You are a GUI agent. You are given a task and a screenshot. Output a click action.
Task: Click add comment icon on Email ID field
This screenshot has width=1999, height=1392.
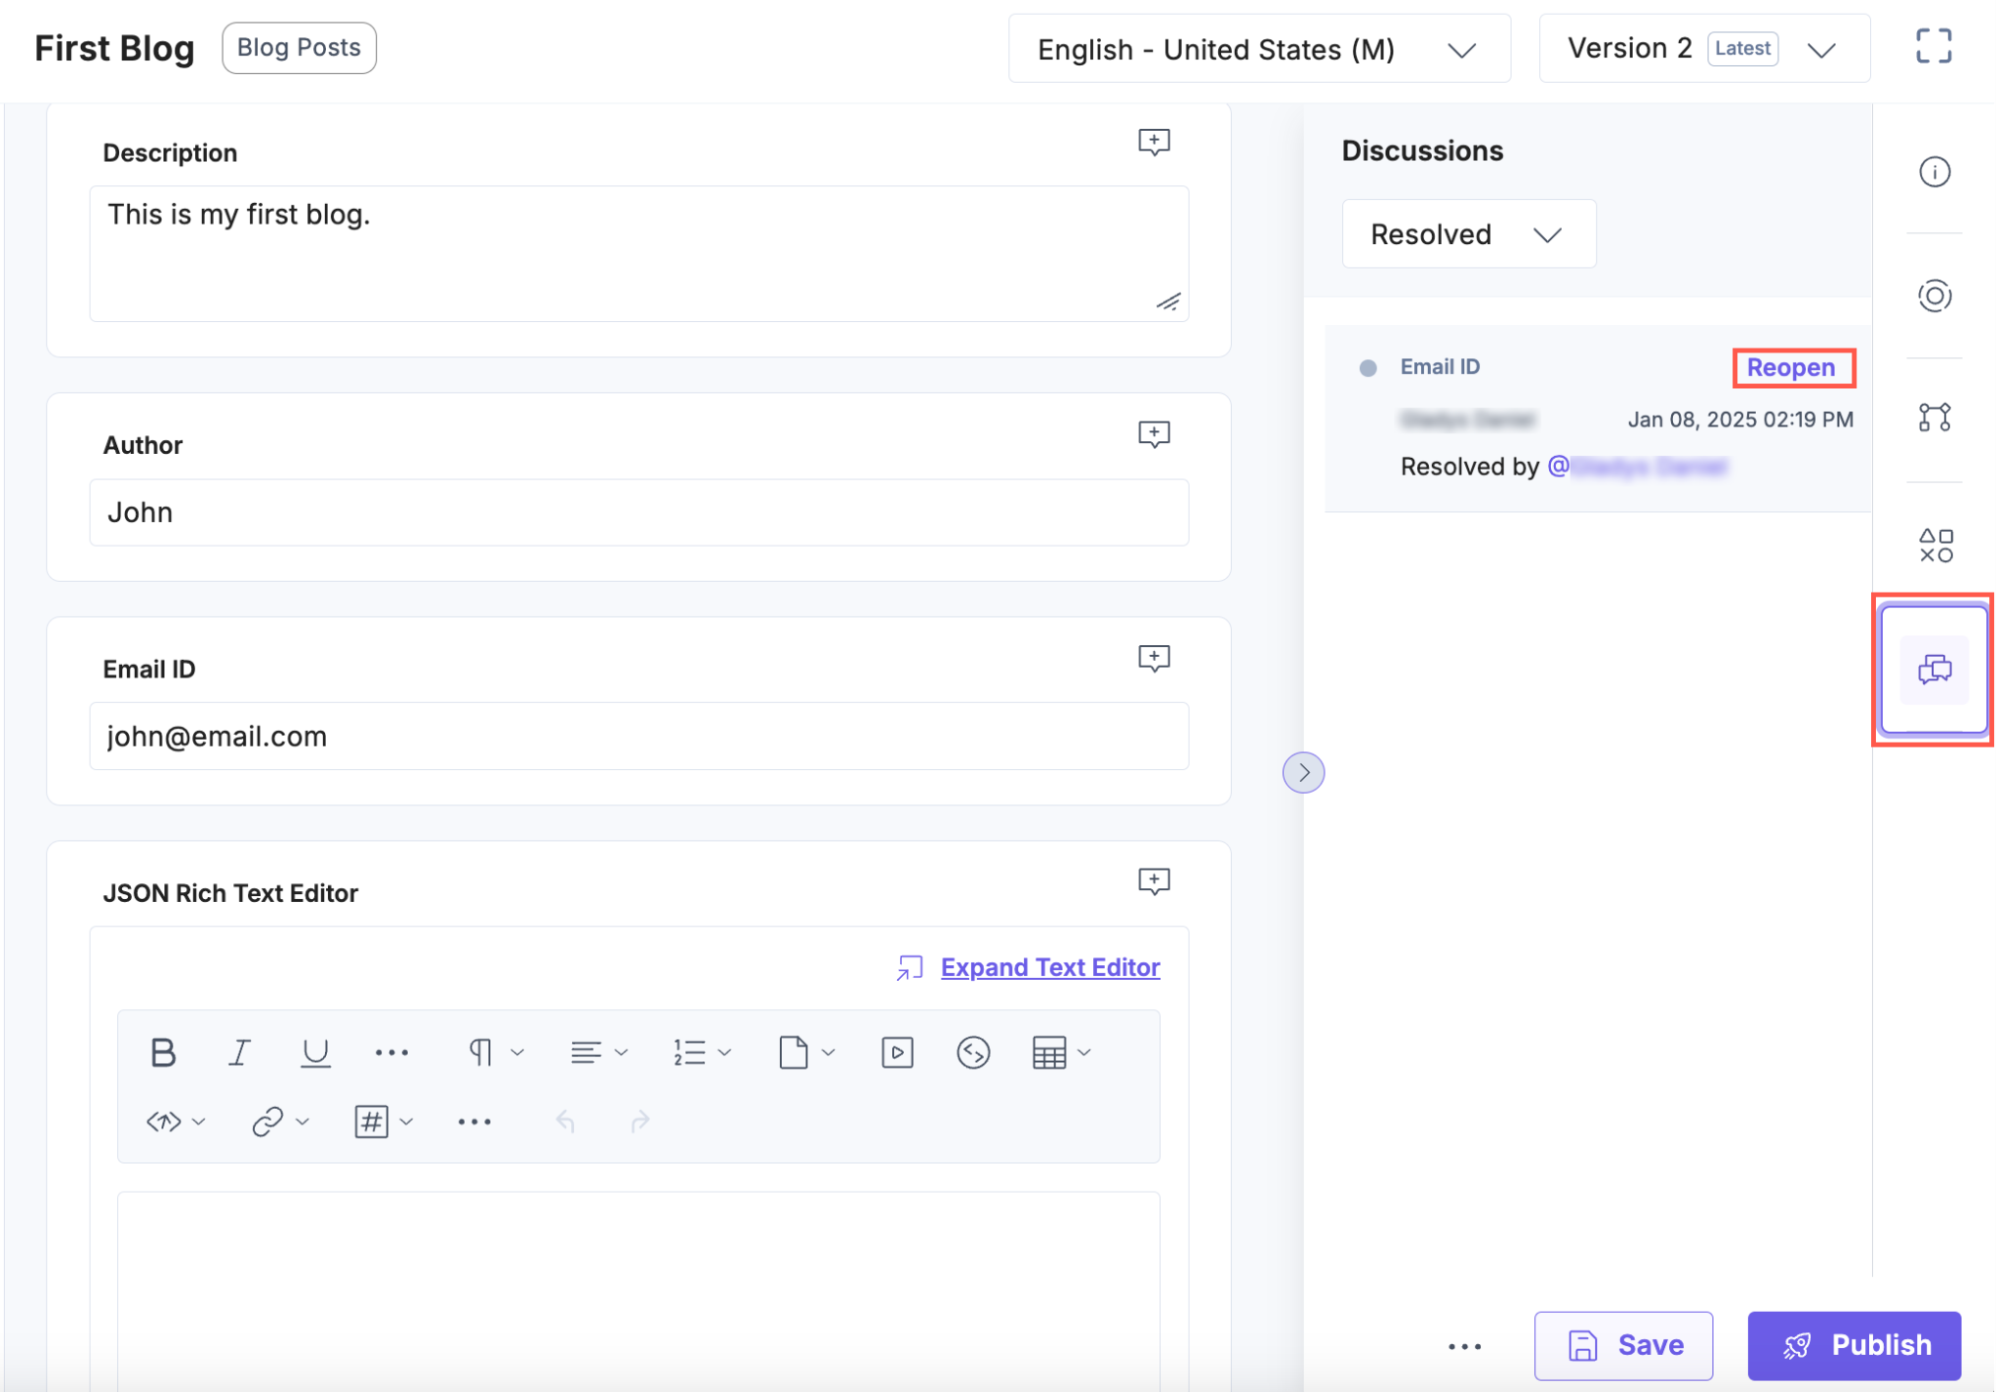1156,656
